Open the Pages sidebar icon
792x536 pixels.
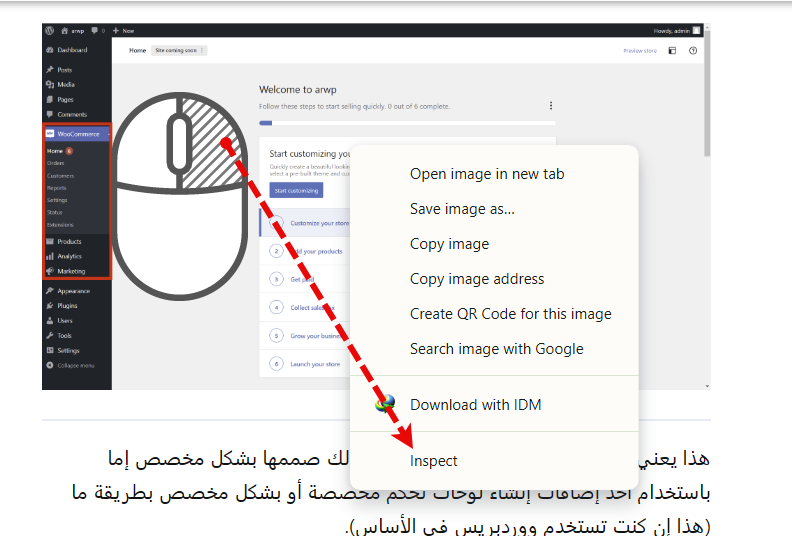click(50, 100)
